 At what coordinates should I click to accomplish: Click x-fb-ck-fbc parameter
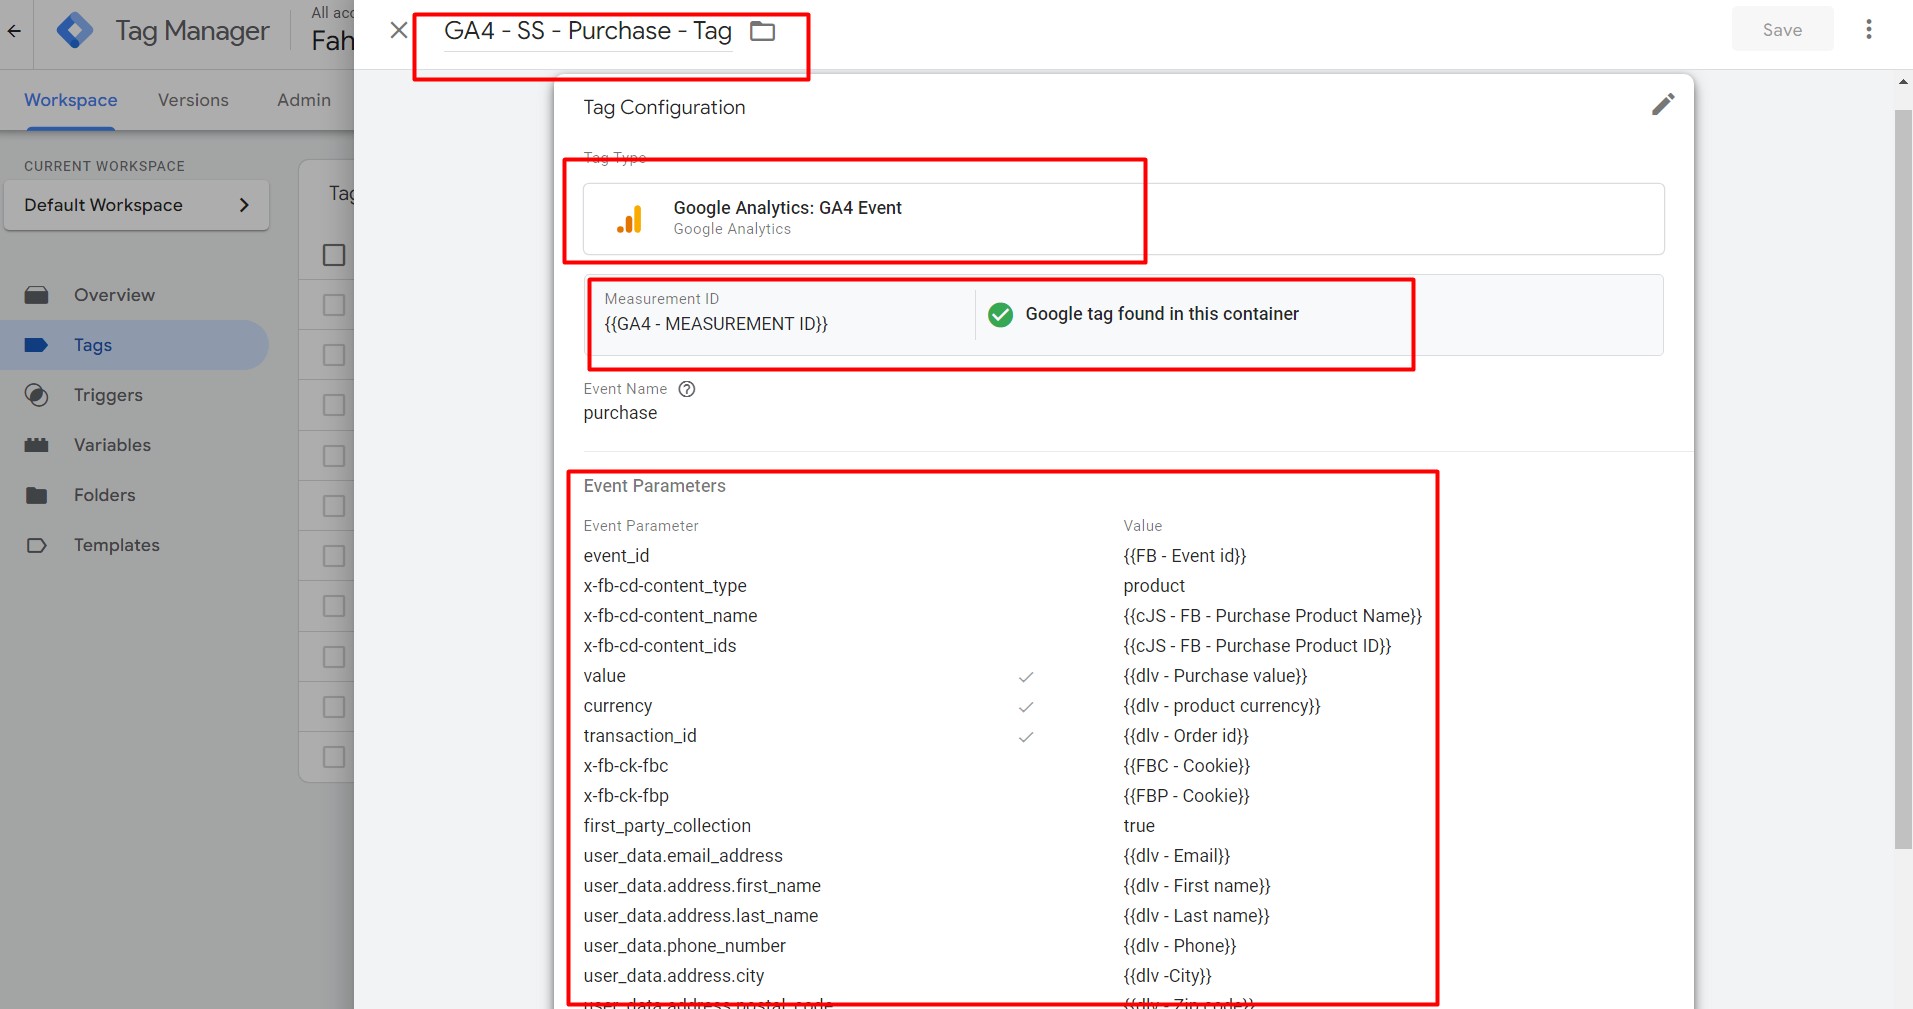[x=626, y=766]
